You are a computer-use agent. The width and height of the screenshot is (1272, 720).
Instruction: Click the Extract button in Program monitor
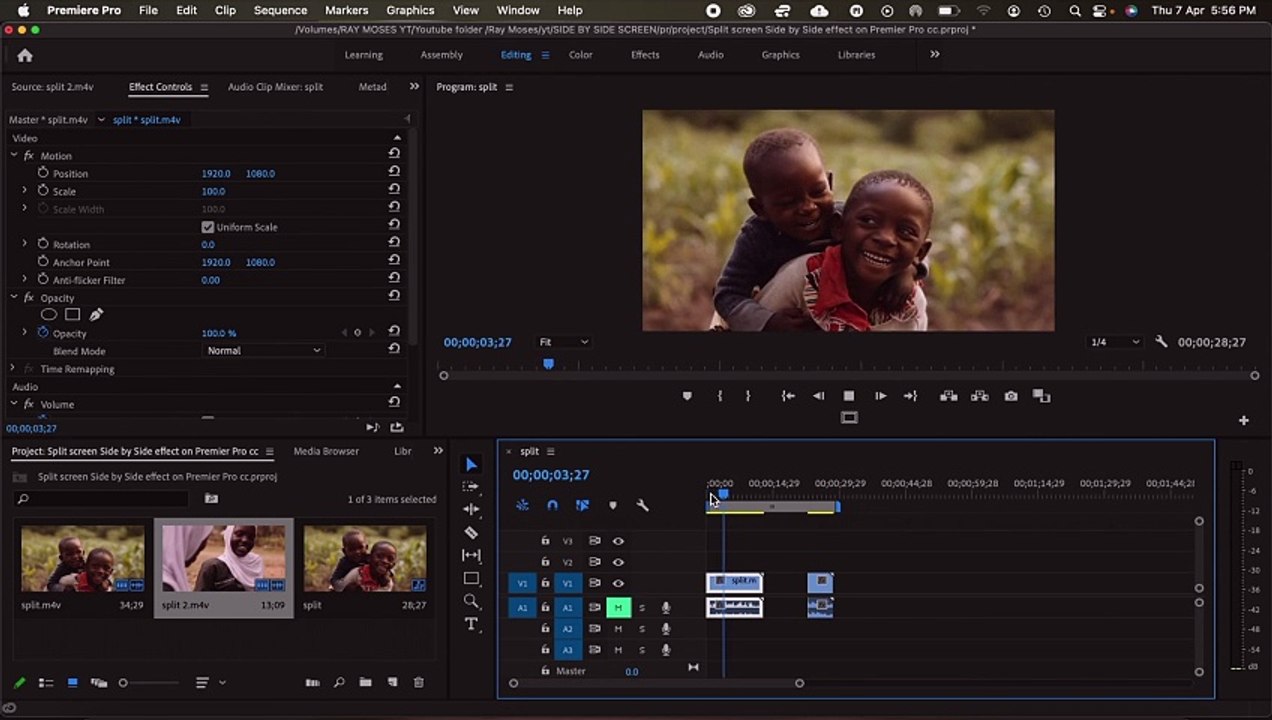pyautogui.click(x=979, y=396)
